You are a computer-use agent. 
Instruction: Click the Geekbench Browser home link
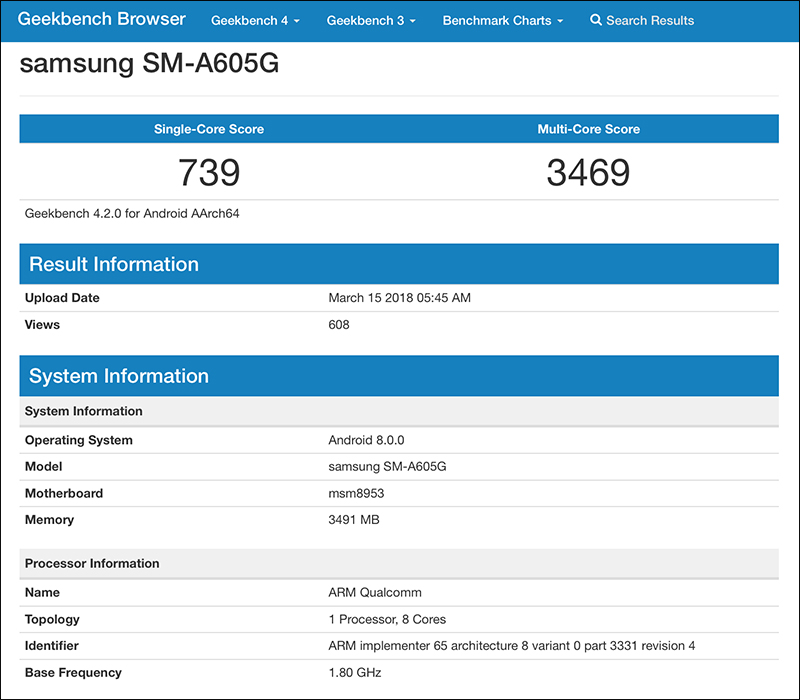[100, 19]
